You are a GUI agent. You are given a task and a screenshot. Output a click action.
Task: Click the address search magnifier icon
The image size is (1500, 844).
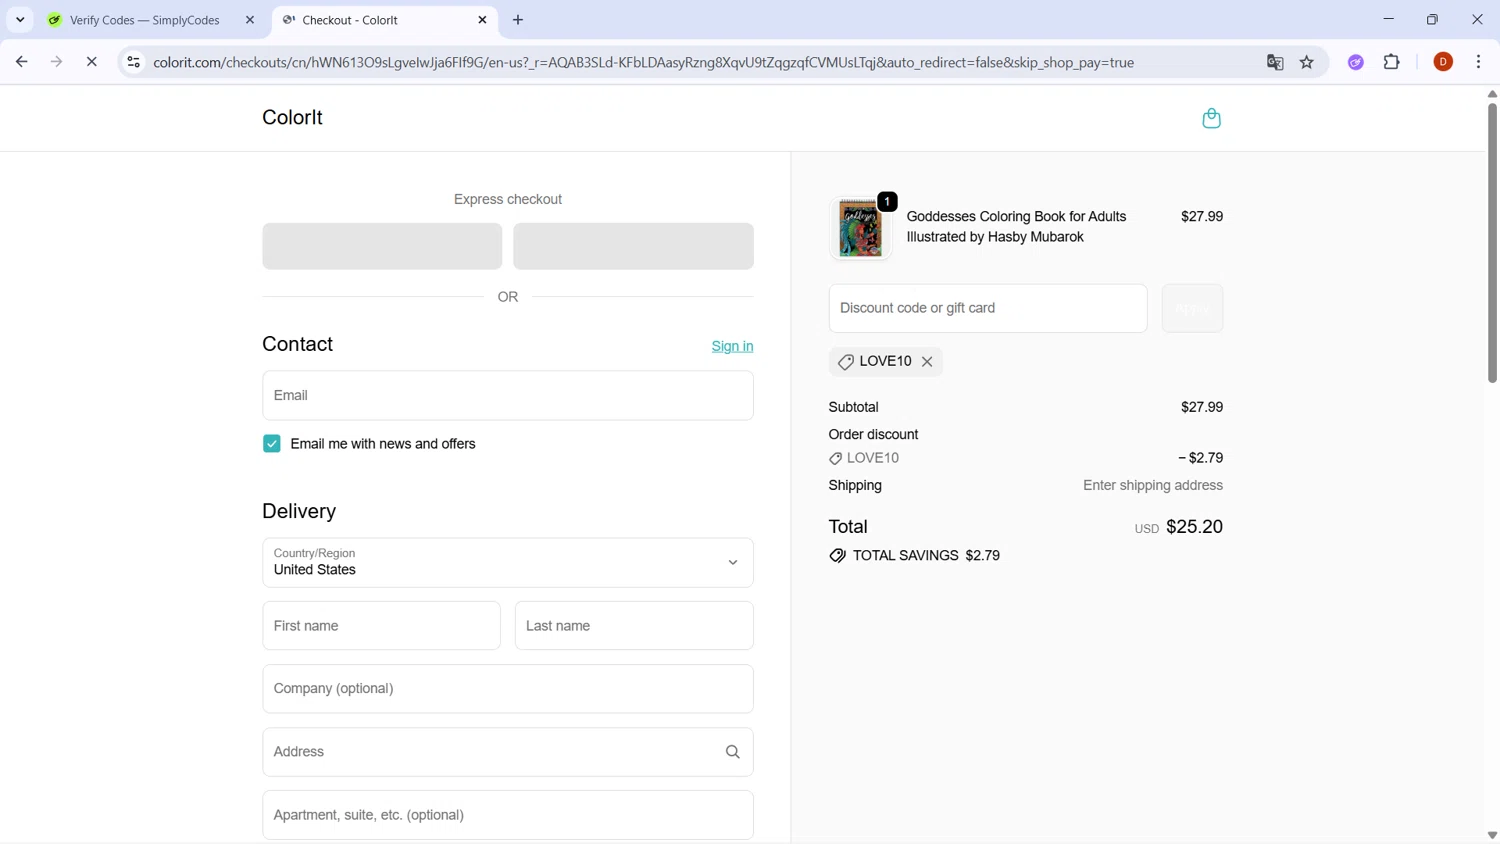(732, 752)
